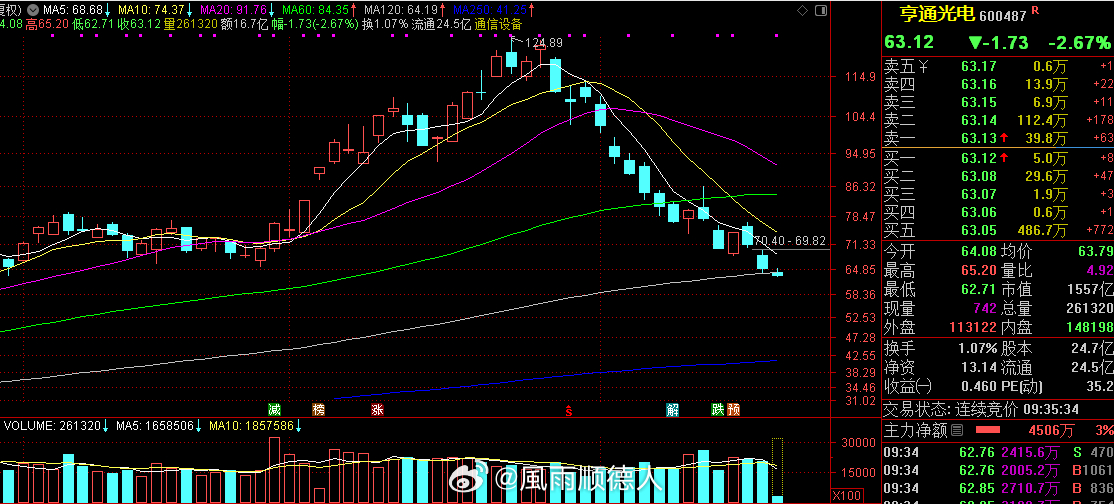Click the 现量 value 742

(984, 309)
